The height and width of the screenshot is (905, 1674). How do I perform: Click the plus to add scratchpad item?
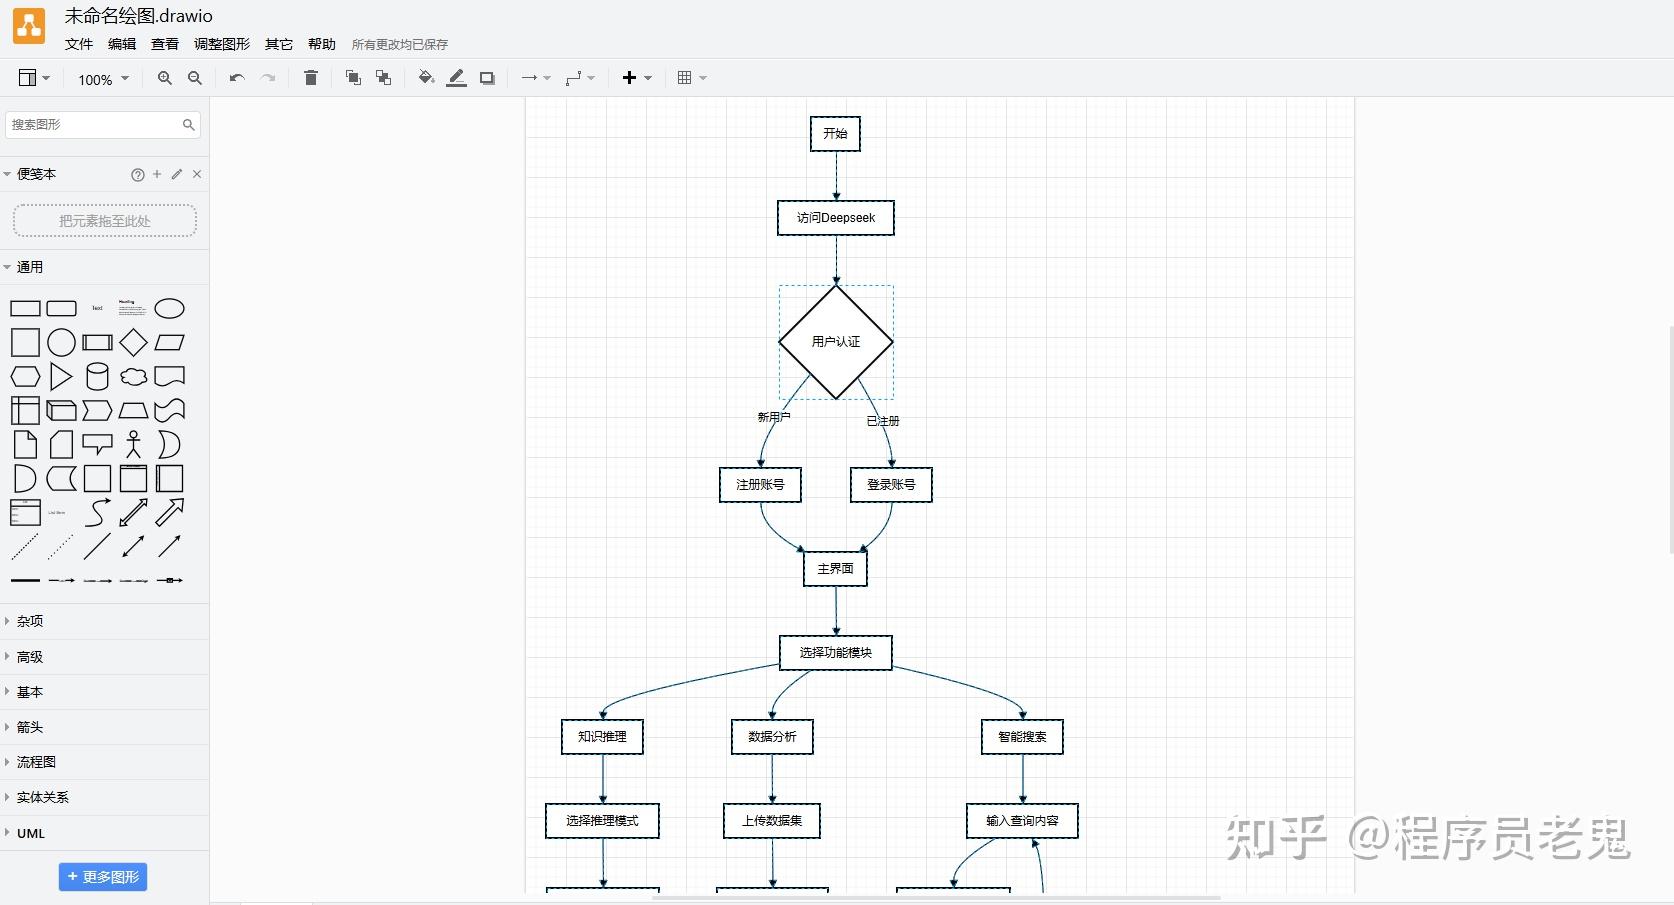point(157,174)
